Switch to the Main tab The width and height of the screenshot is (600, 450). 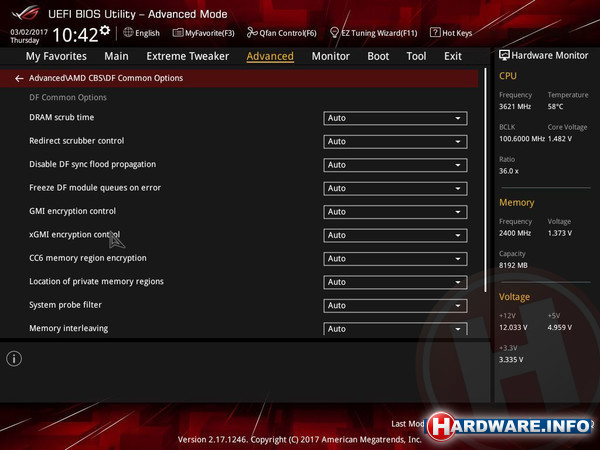116,56
